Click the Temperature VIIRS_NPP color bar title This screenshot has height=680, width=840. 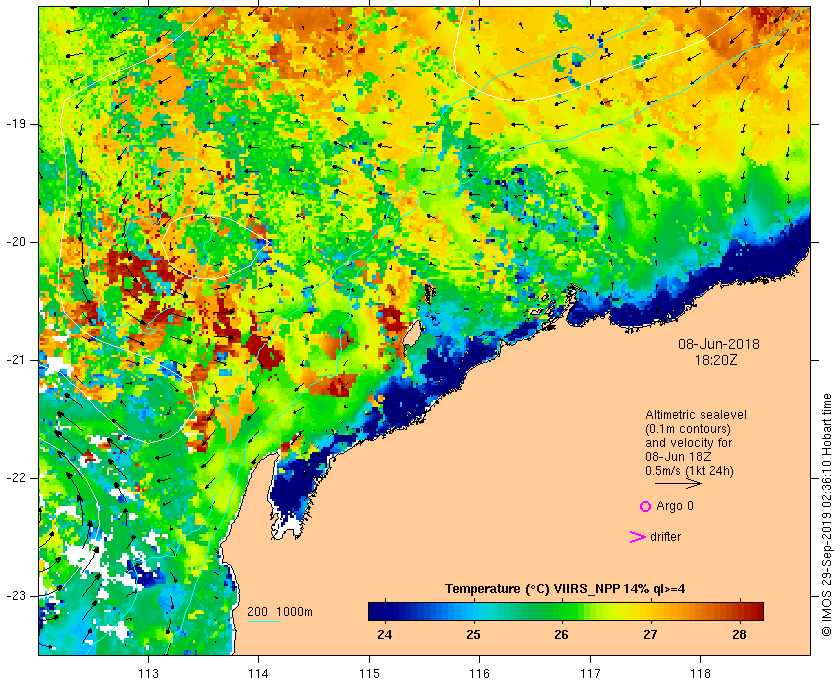(x=565, y=589)
